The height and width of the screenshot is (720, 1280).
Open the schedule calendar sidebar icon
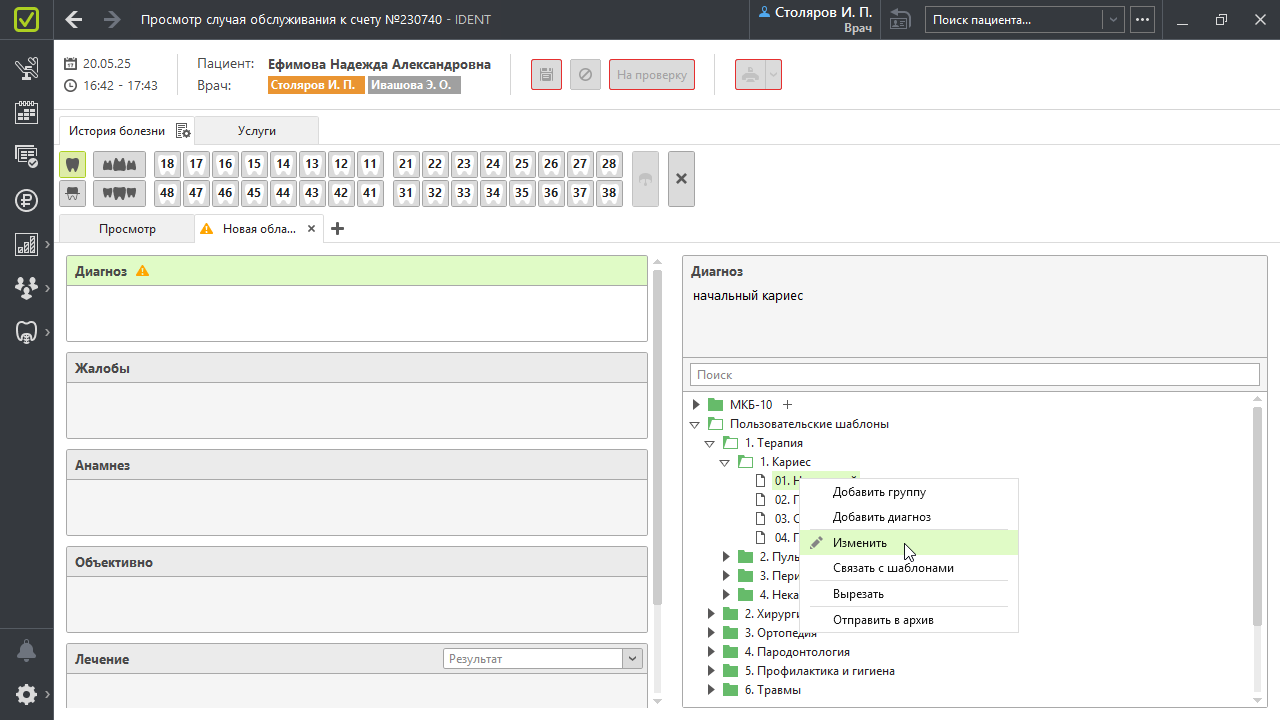(x=27, y=112)
